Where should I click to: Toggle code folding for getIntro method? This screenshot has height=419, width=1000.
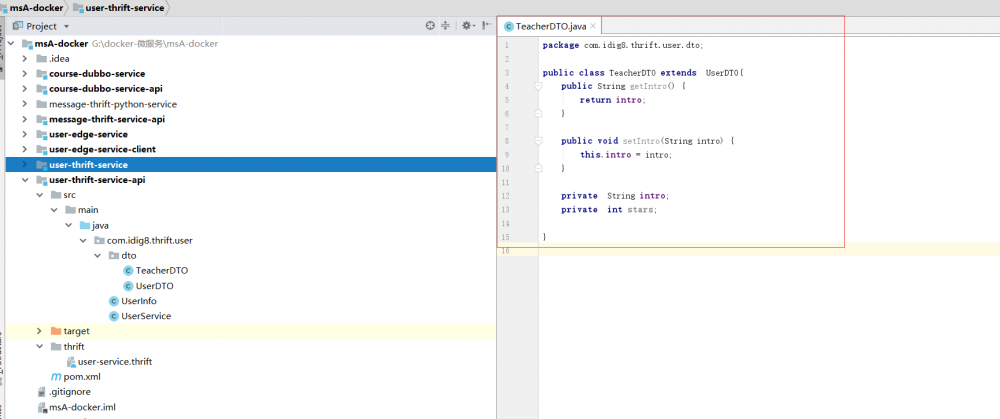point(538,87)
